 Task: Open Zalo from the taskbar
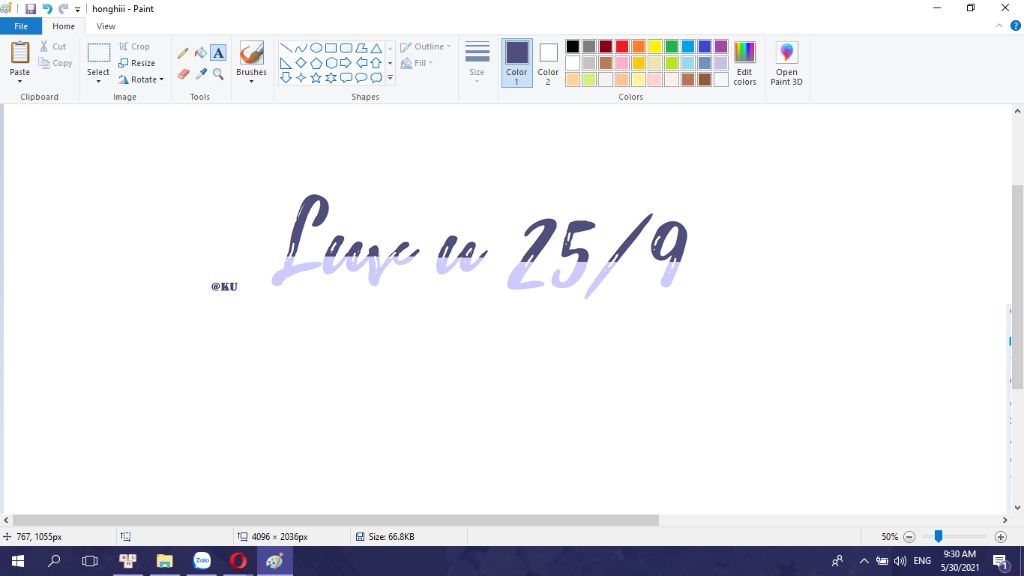(x=202, y=561)
